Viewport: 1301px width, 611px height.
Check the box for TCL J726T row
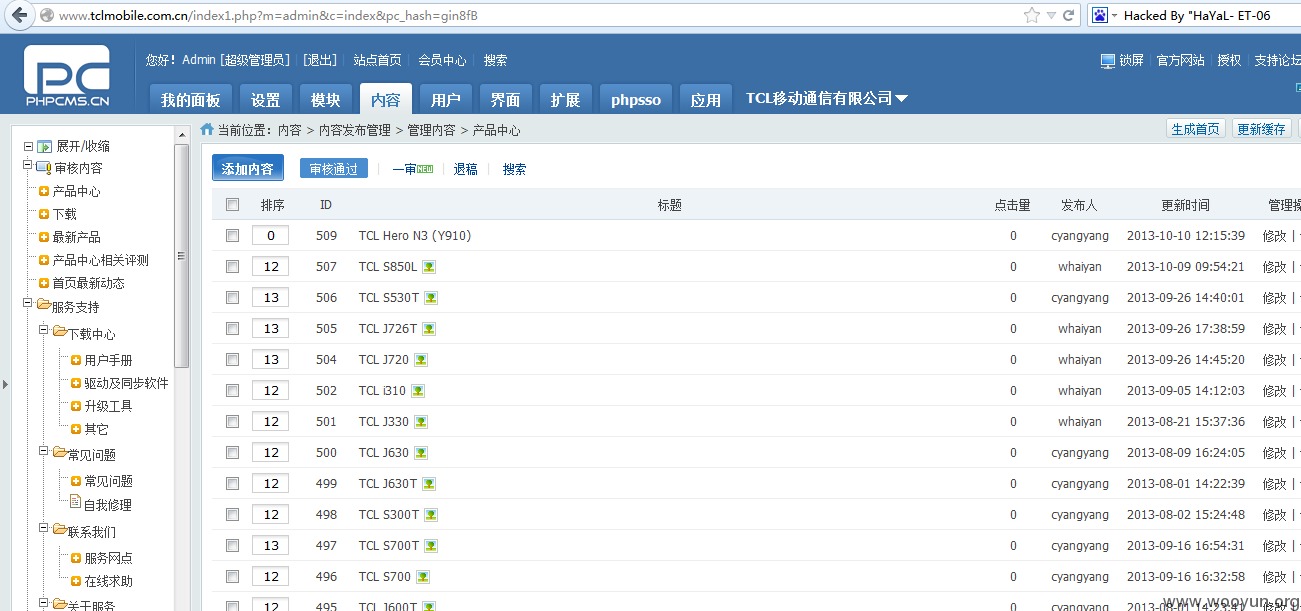pyautogui.click(x=233, y=329)
